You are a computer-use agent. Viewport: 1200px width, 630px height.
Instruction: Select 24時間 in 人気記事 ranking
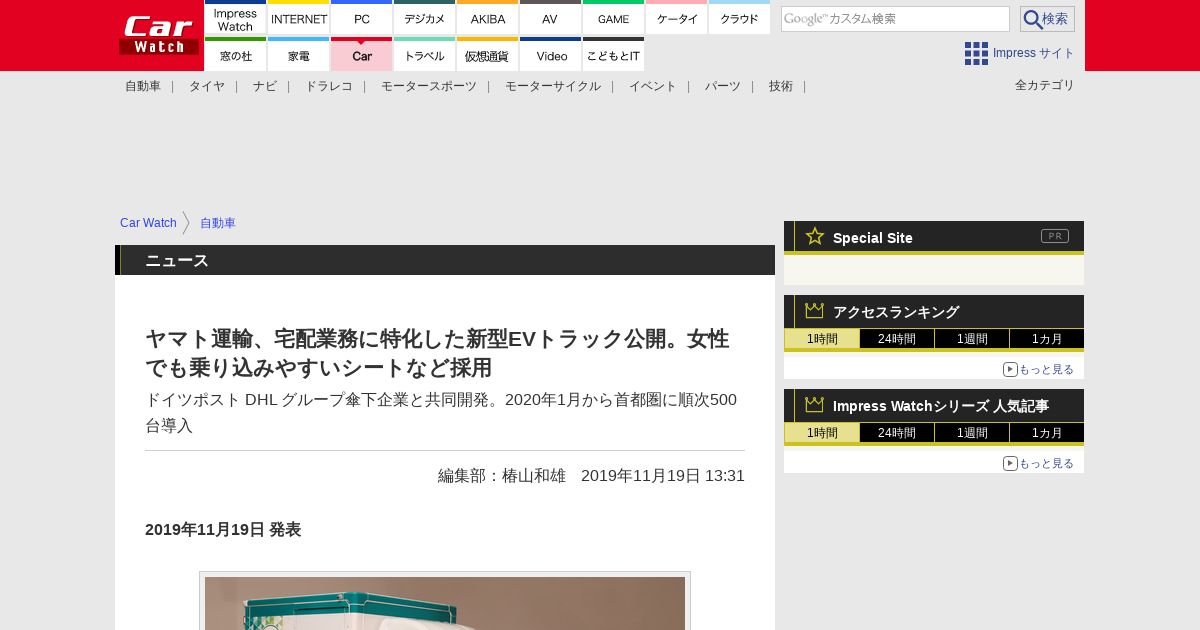tap(897, 433)
